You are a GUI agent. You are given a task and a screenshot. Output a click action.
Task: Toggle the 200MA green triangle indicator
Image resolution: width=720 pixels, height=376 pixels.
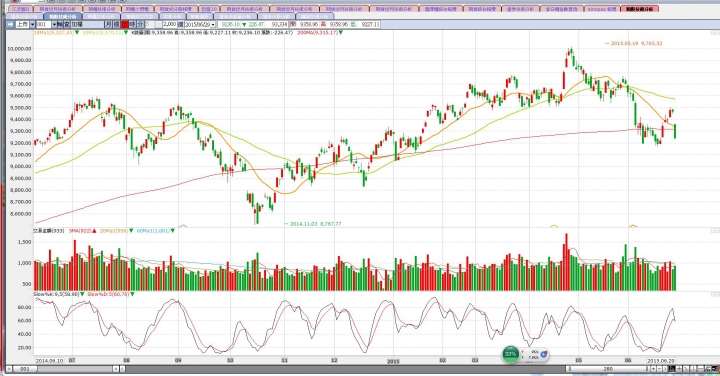[341, 33]
